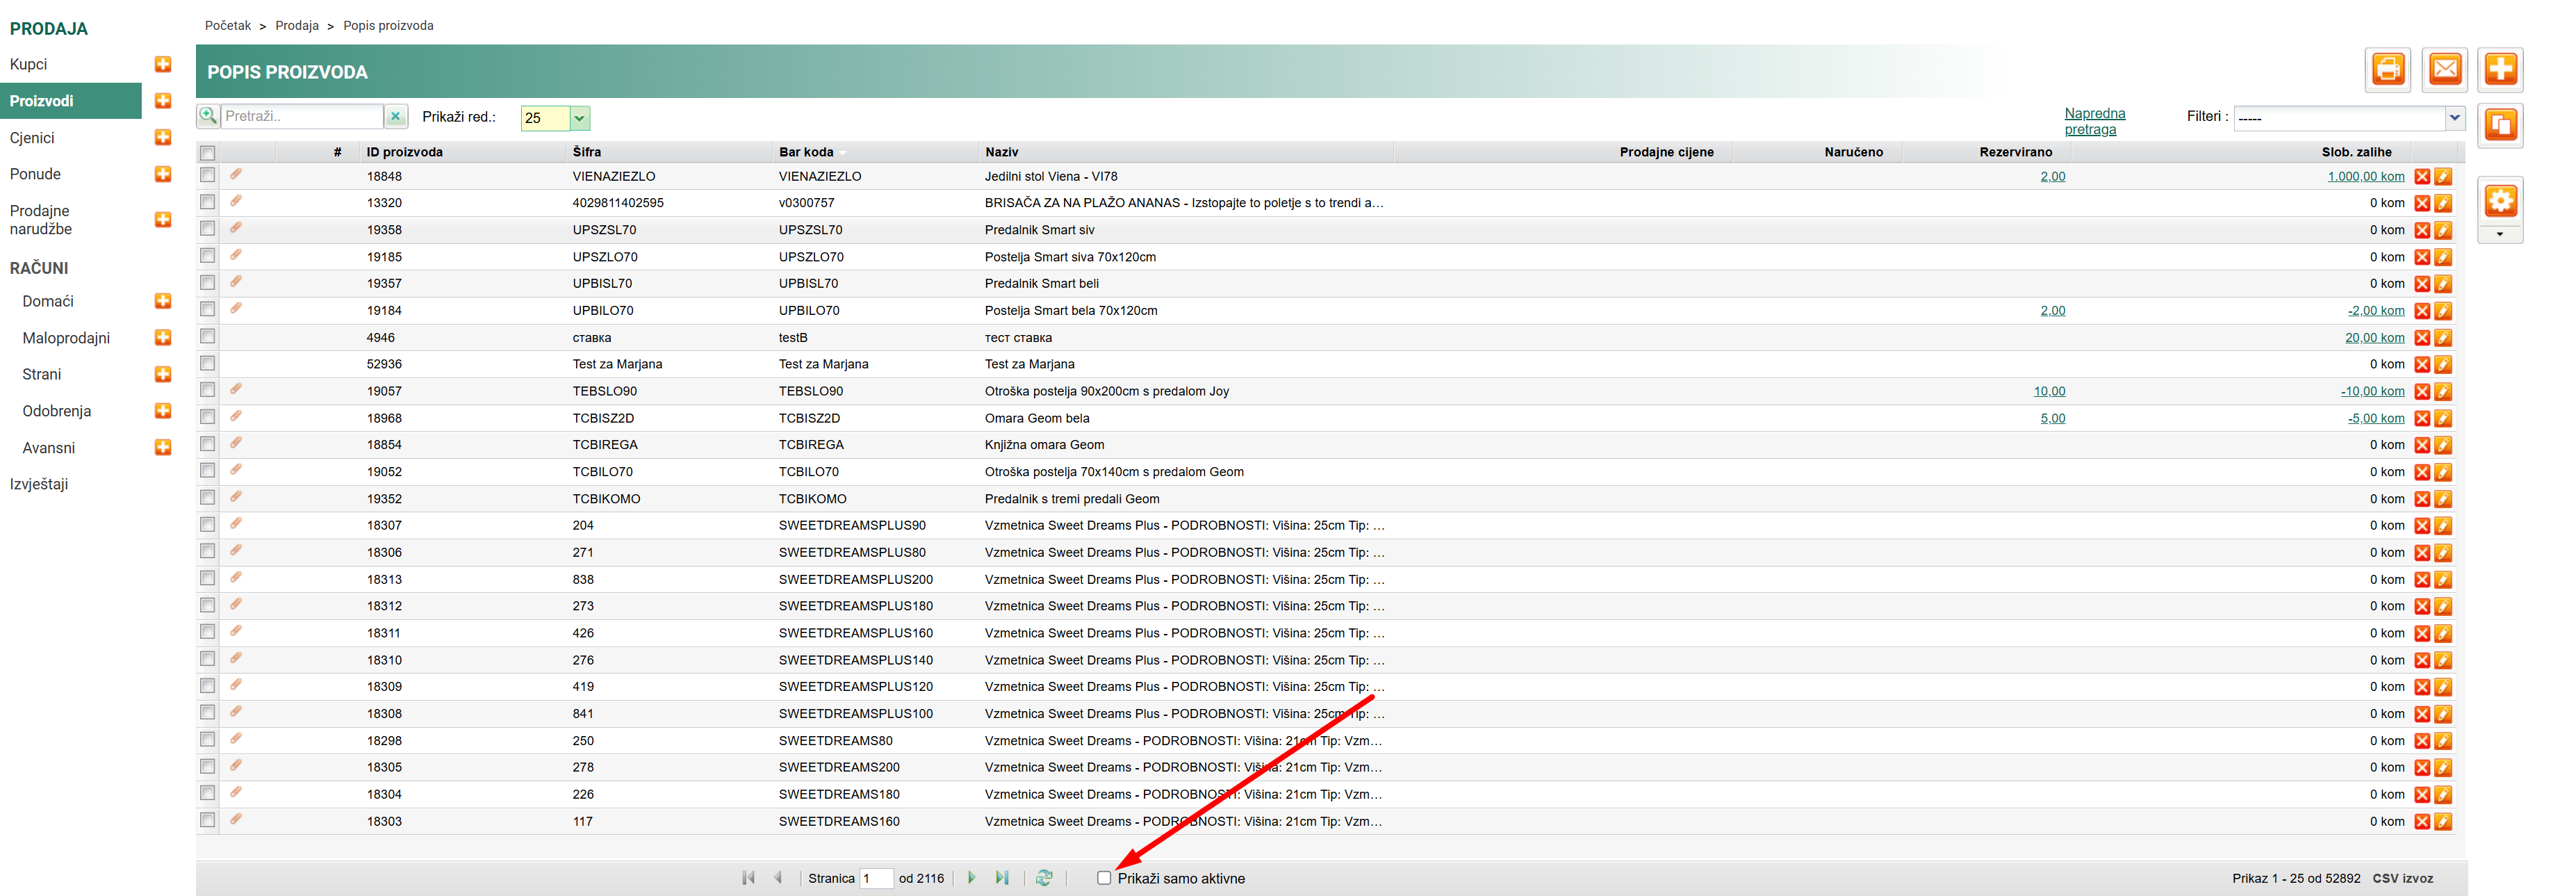Image resolution: width=2576 pixels, height=896 pixels.
Task: Go to next page arrow
Action: tap(971, 878)
